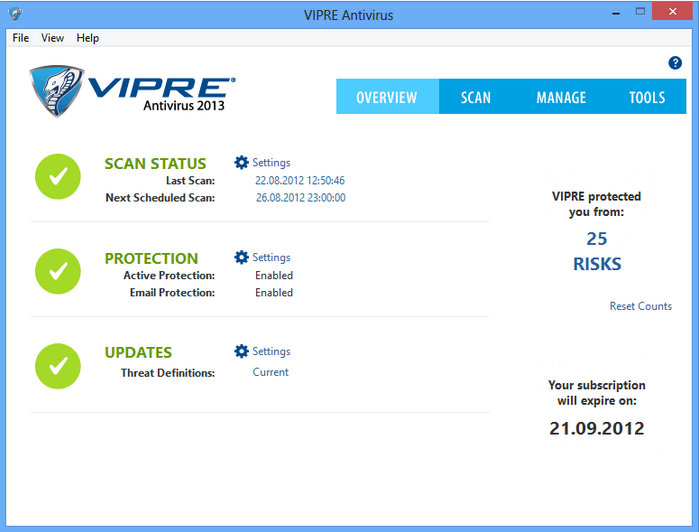Click next scheduled scan 26.08.2012 23:00:00
Image resolution: width=699 pixels, height=532 pixels.
point(300,198)
